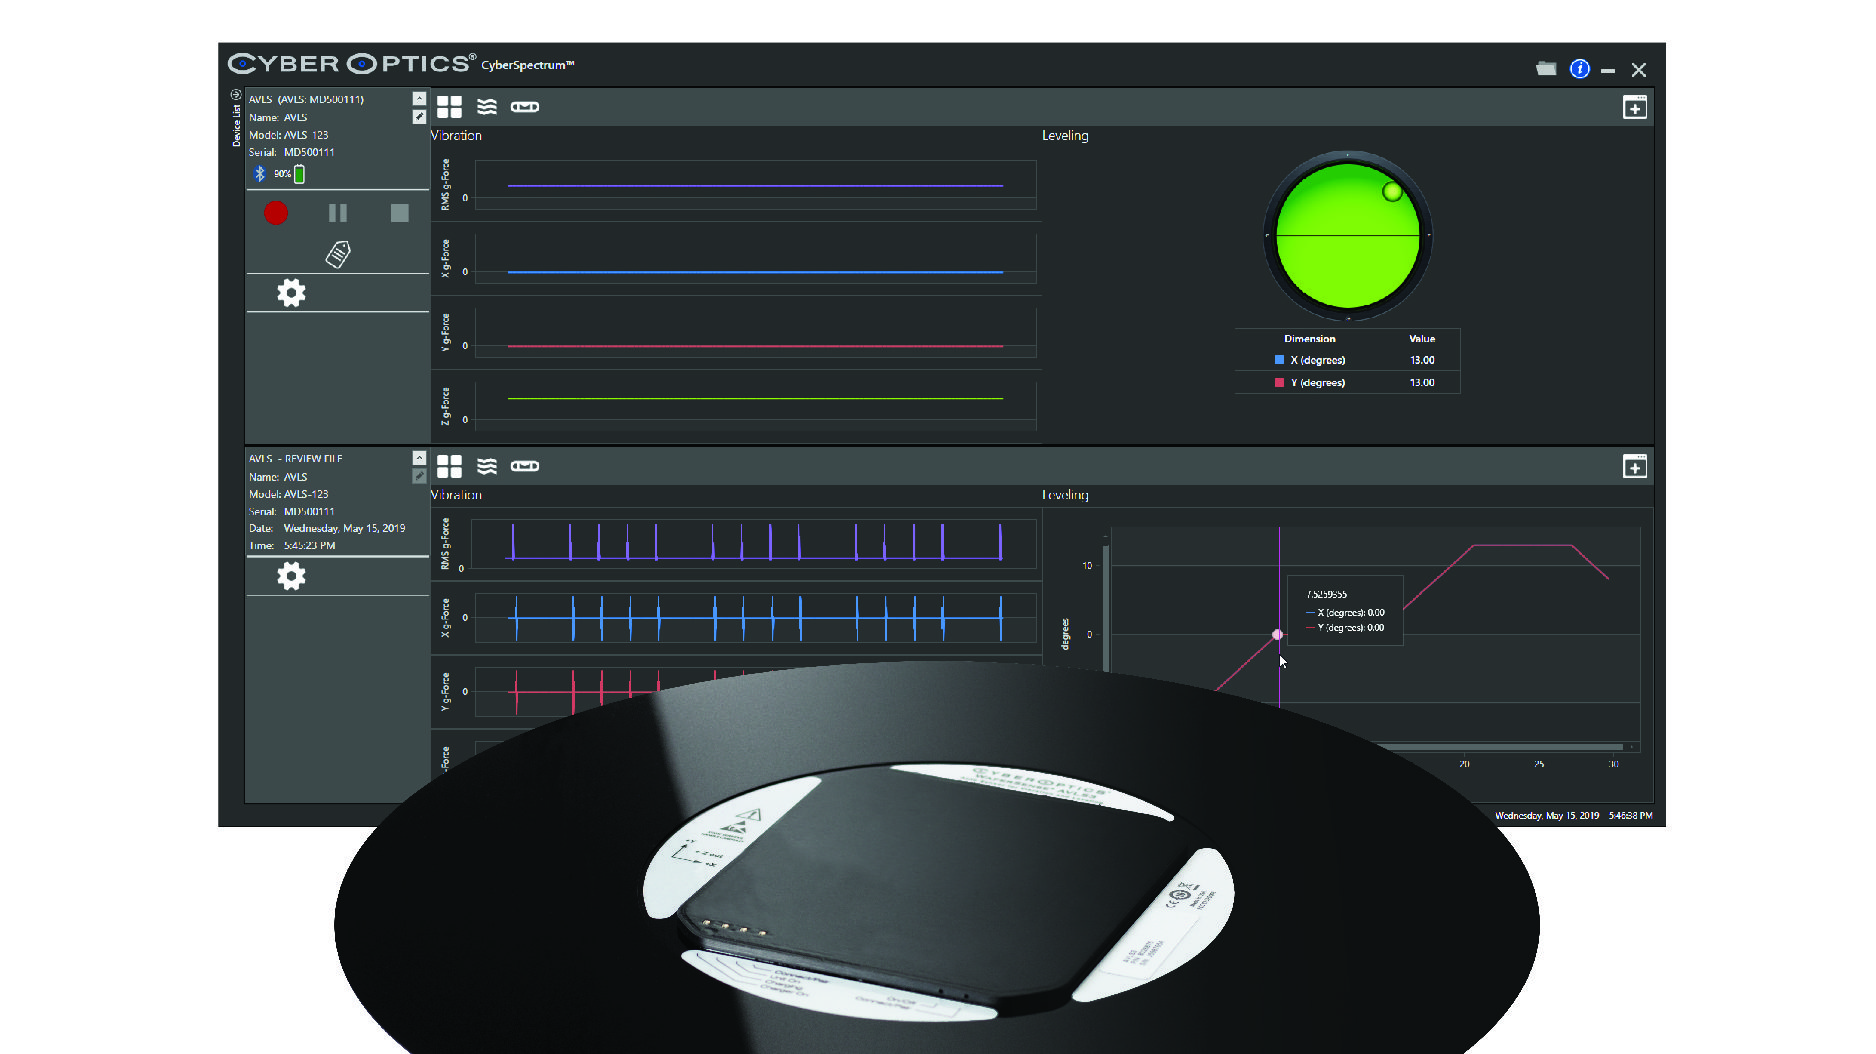Click the add-window icon in review panel
The width and height of the screenshot is (1876, 1054).
pos(1635,466)
